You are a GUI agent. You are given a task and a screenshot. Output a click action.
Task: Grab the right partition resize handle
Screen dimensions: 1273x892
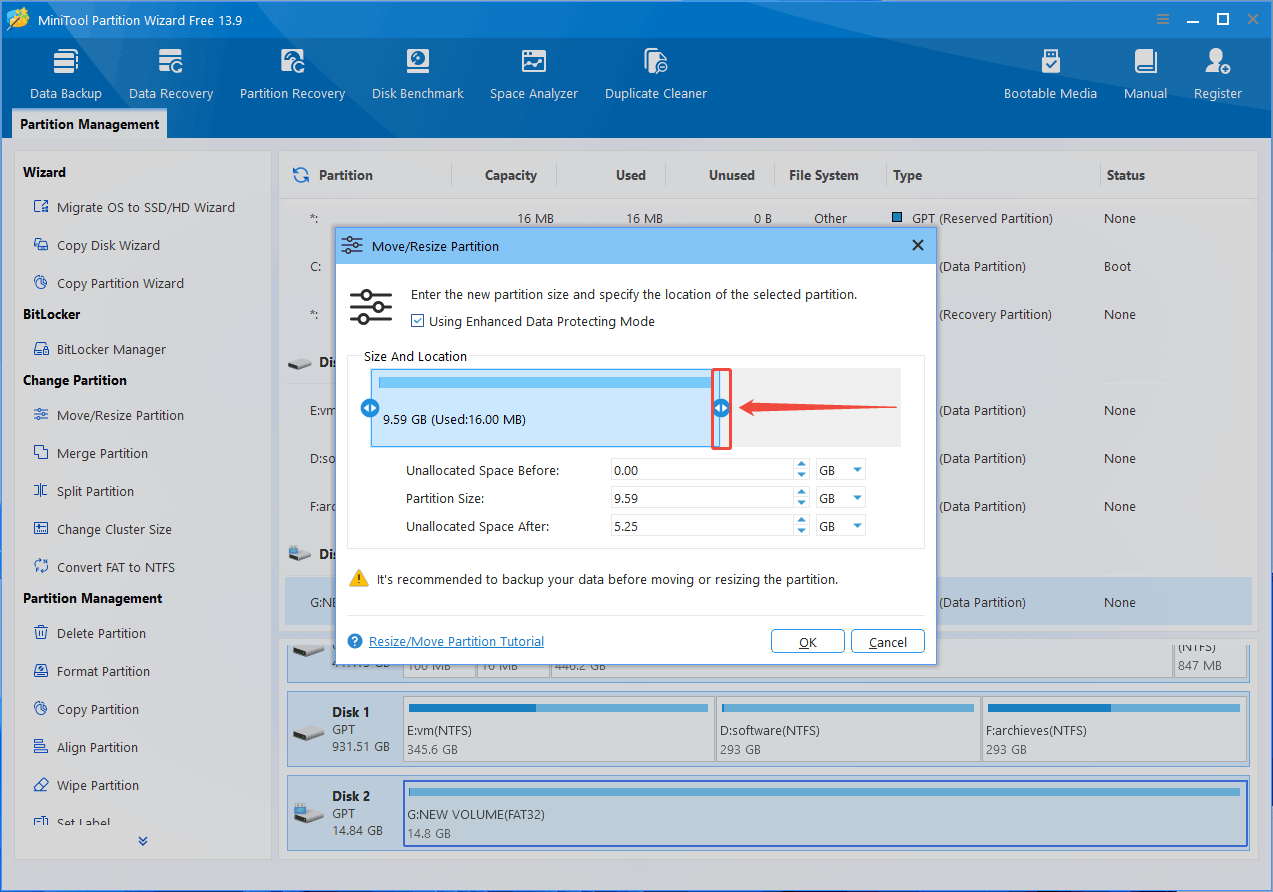(x=721, y=407)
